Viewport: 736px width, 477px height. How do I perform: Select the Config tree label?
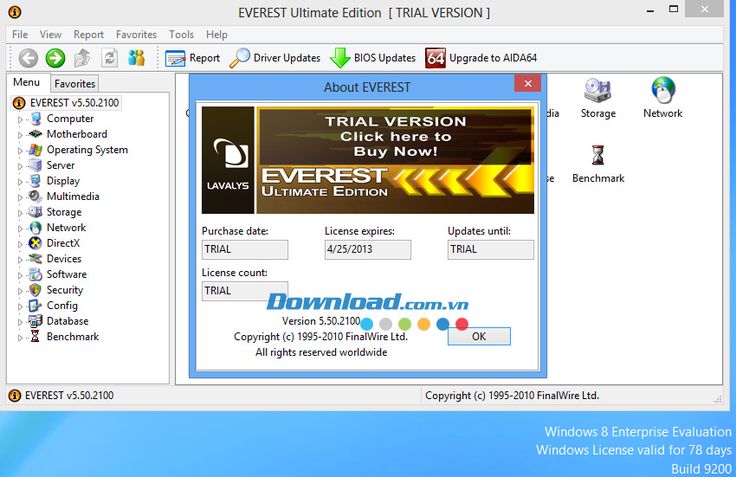click(62, 306)
